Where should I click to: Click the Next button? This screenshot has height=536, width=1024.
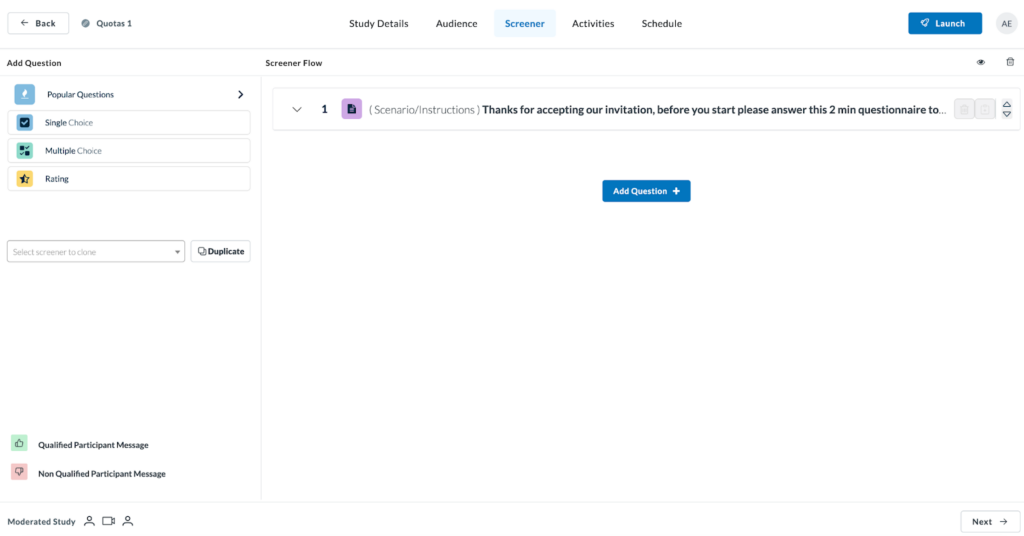point(989,521)
